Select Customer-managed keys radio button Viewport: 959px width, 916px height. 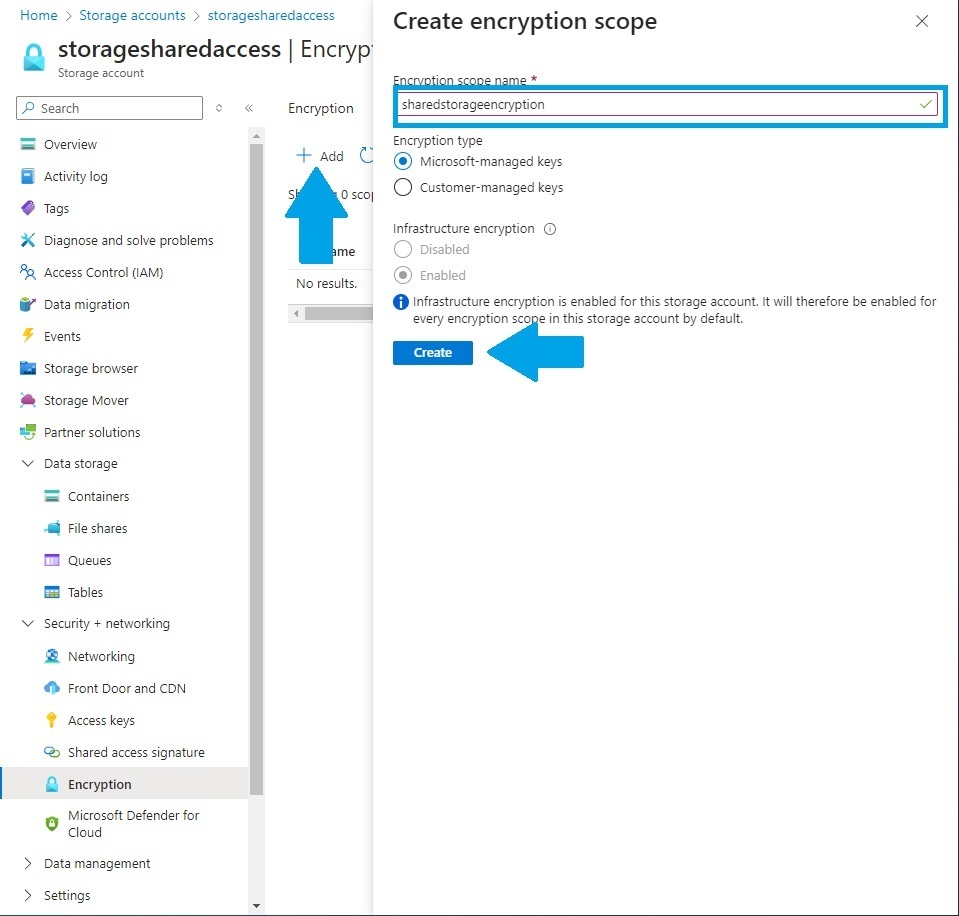[402, 187]
